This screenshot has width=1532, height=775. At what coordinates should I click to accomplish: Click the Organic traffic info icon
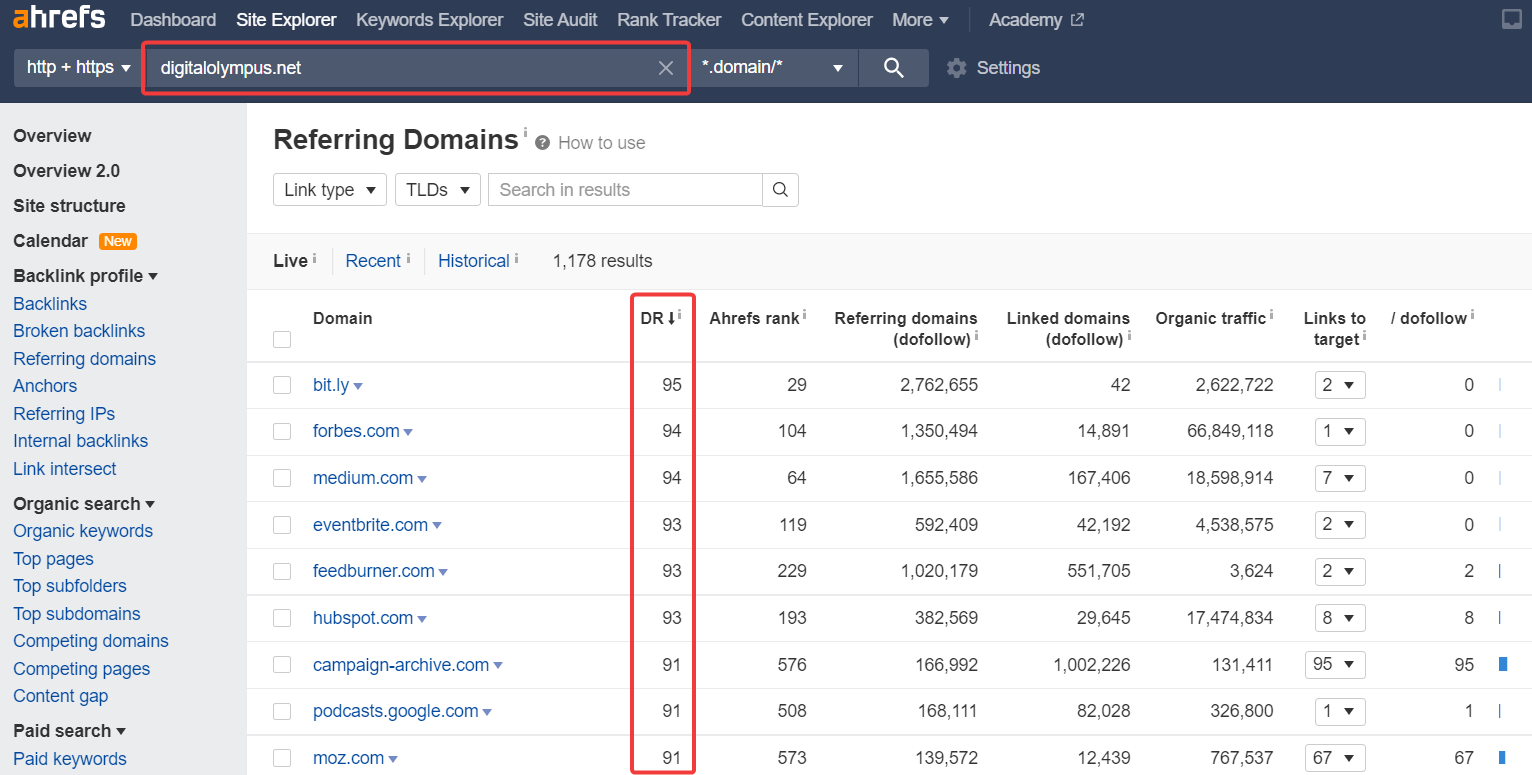1272,315
